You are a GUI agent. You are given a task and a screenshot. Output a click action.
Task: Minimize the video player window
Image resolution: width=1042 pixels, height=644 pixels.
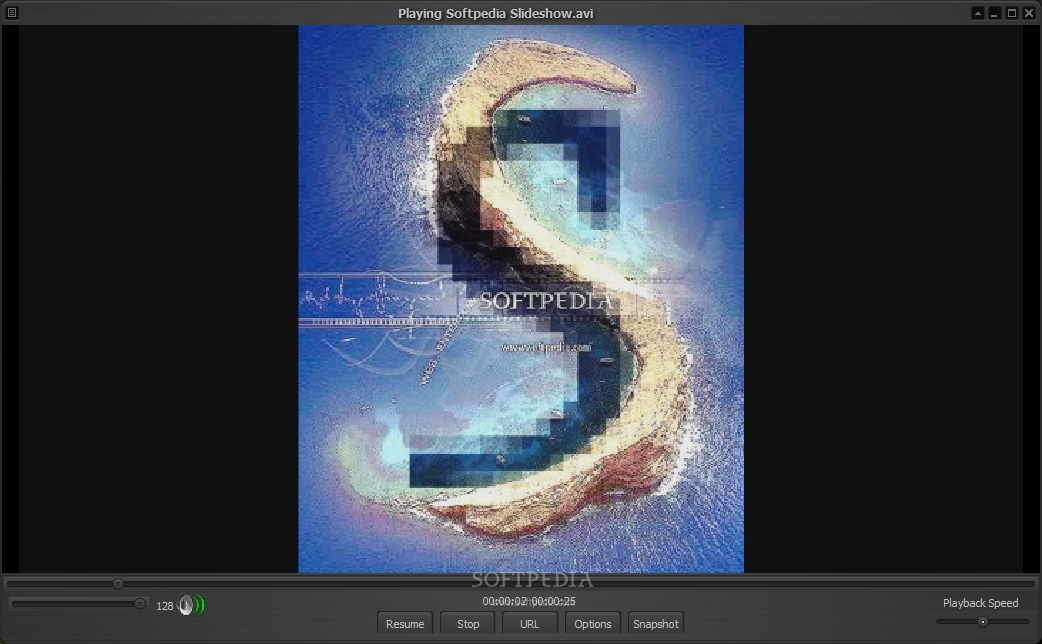tap(994, 13)
